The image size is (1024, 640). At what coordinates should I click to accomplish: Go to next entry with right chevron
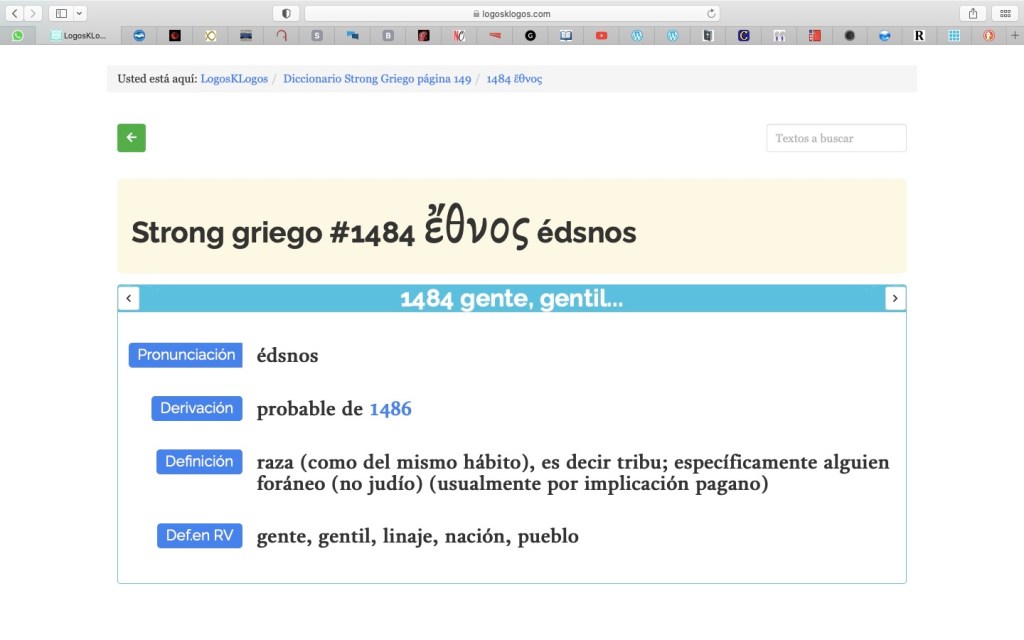tap(895, 298)
